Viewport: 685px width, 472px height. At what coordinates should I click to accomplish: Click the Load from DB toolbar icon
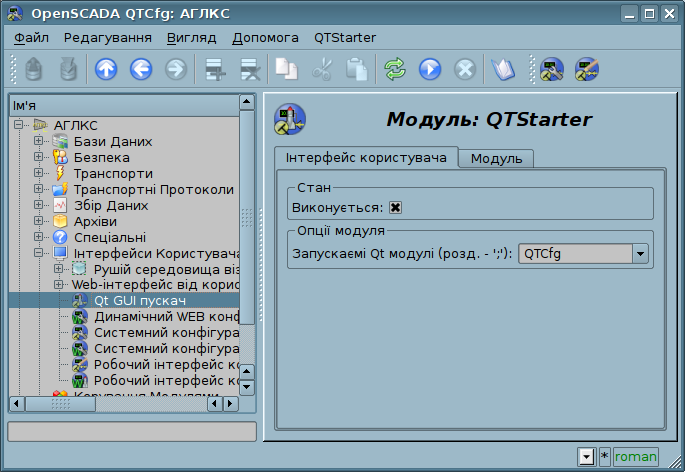(x=34, y=69)
